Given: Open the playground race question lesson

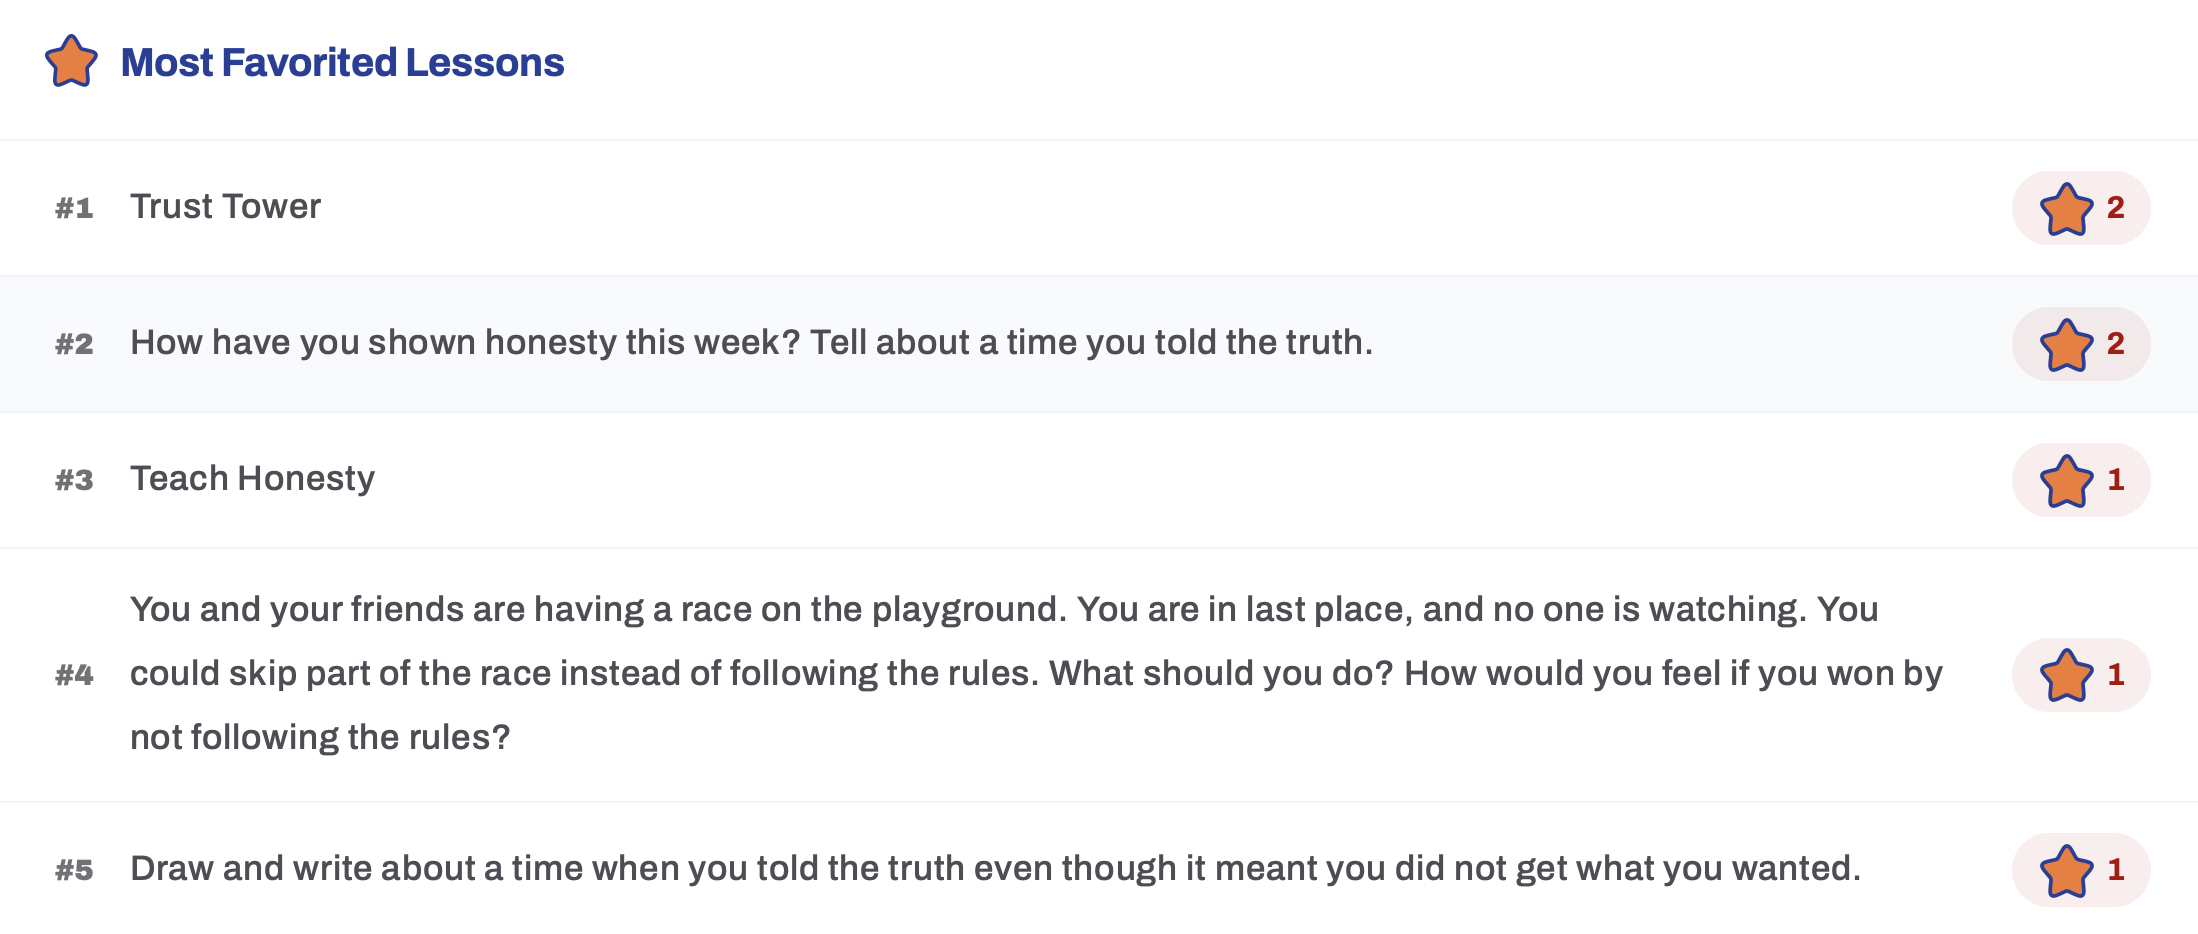Looking at the screenshot, I should [x=1036, y=674].
